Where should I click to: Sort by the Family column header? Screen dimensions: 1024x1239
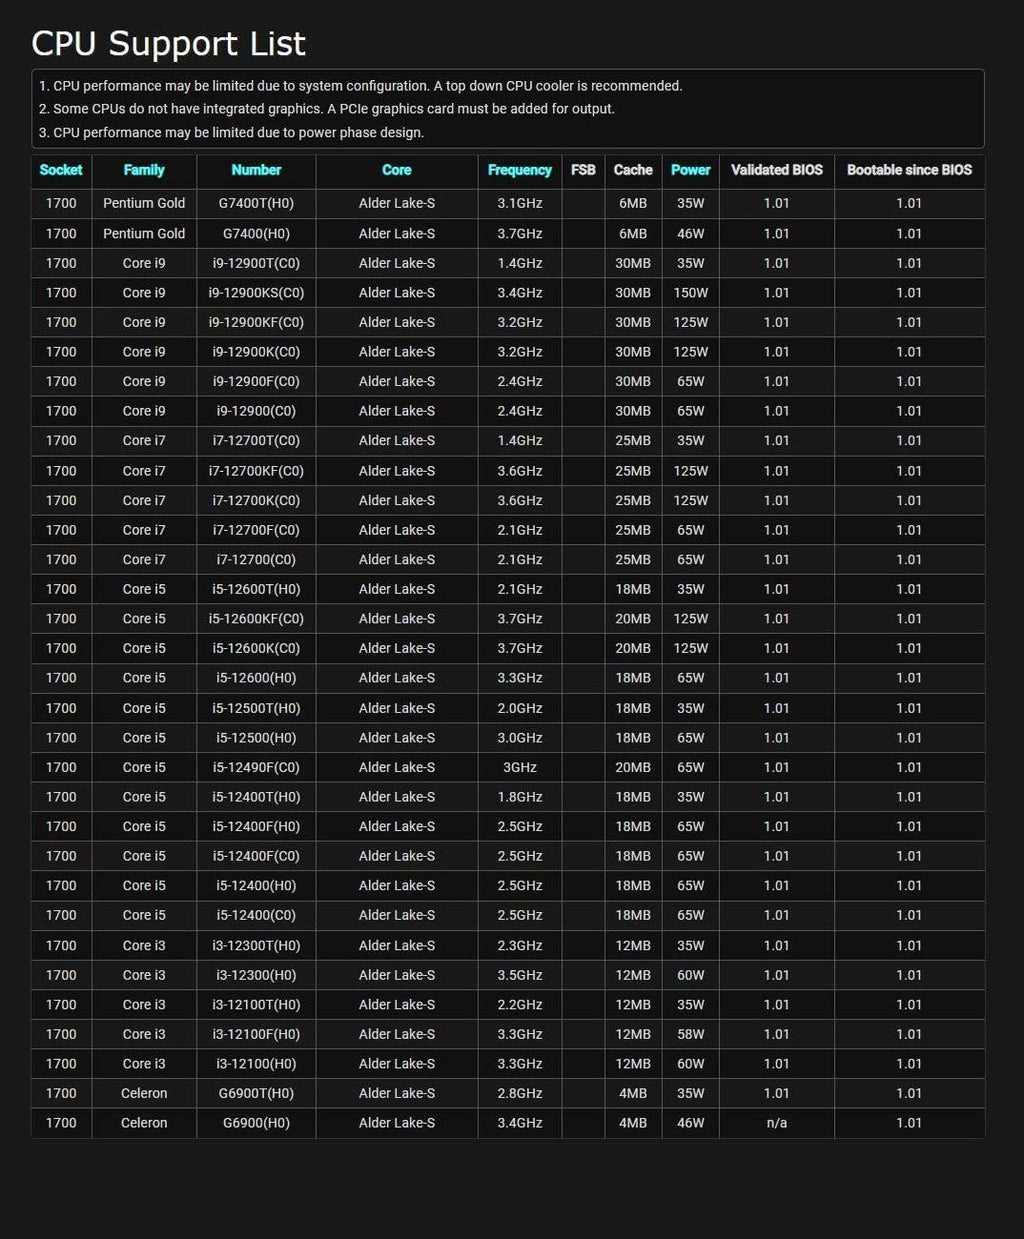pos(144,170)
